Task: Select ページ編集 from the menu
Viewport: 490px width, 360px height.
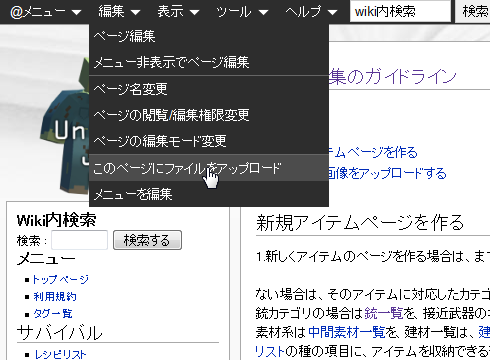Action: coord(209,36)
